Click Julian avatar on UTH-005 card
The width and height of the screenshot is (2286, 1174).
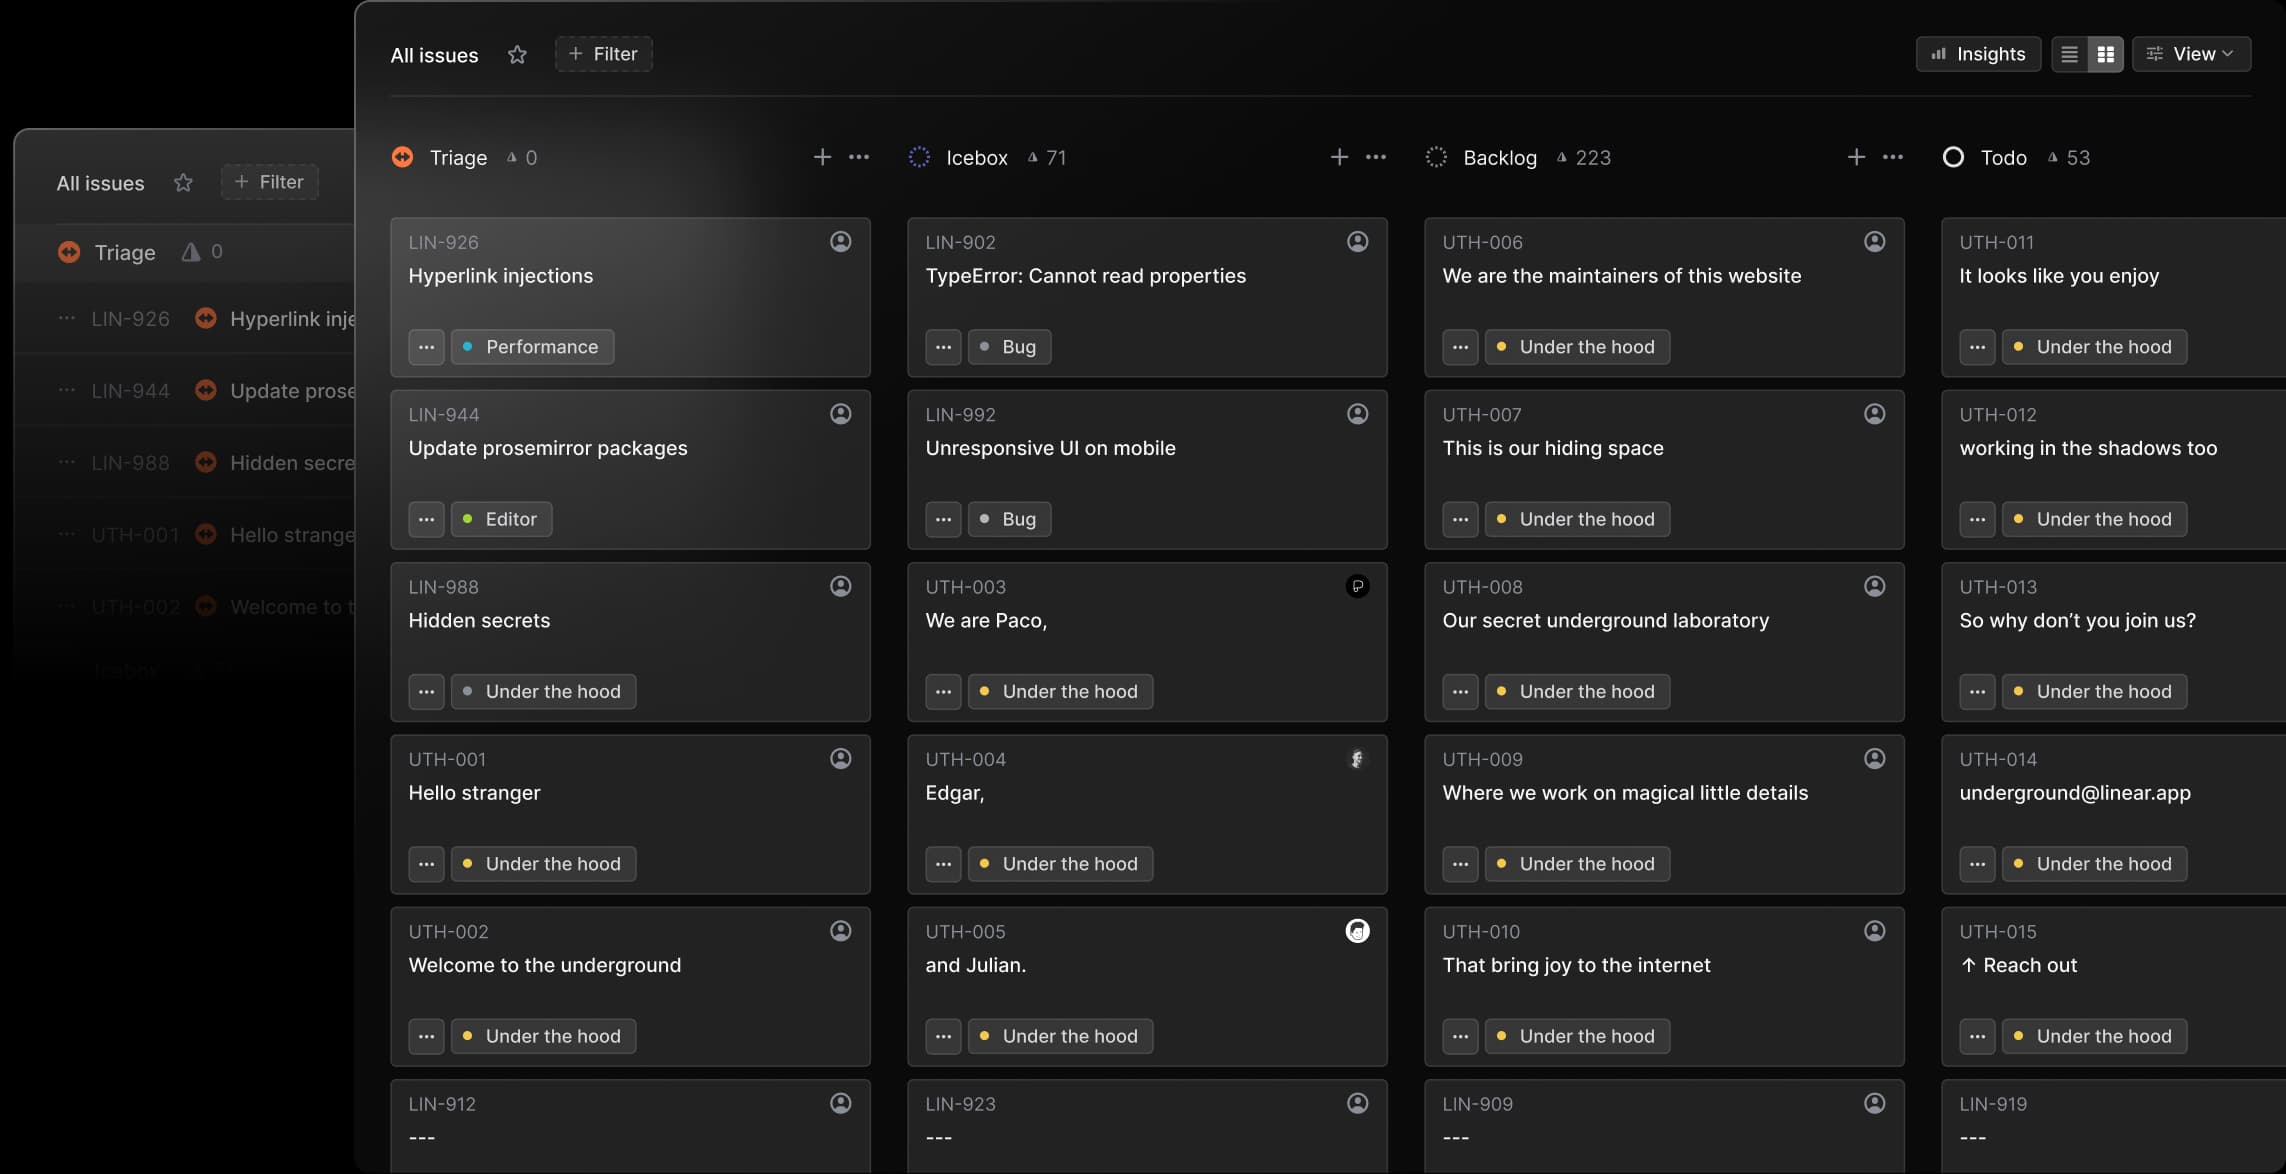[1357, 931]
